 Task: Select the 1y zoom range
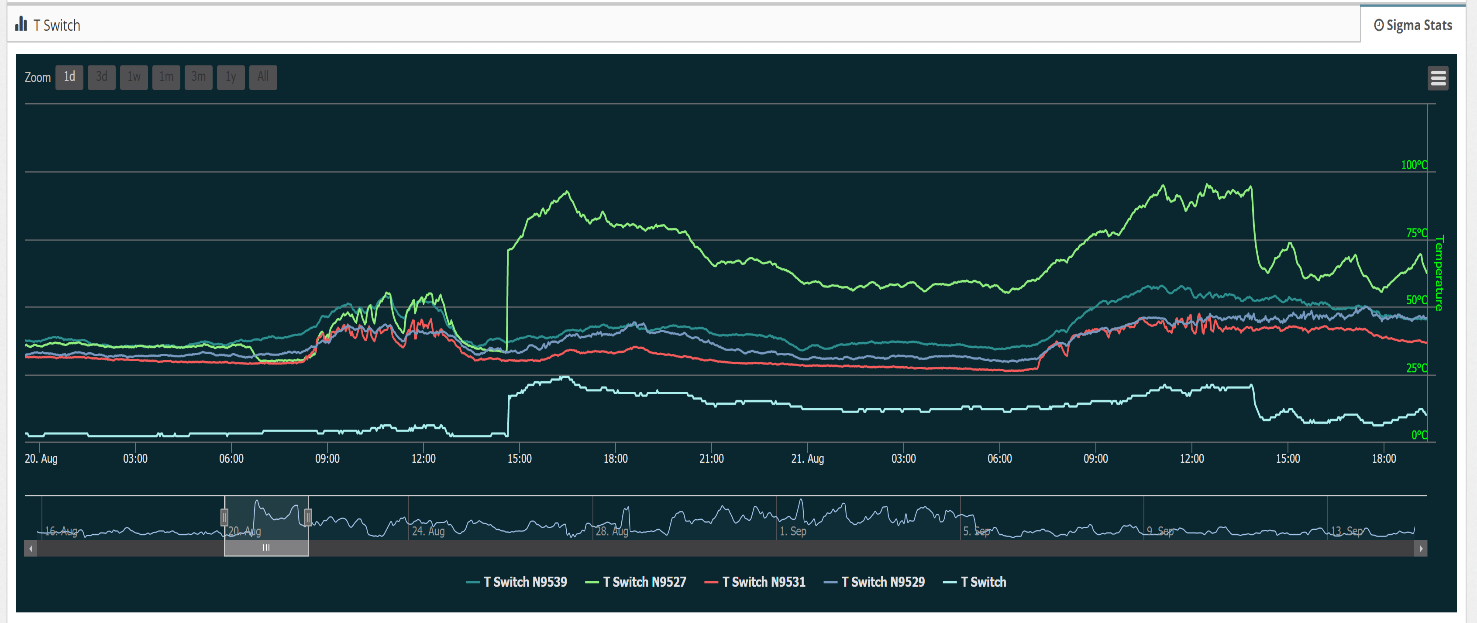click(x=231, y=77)
